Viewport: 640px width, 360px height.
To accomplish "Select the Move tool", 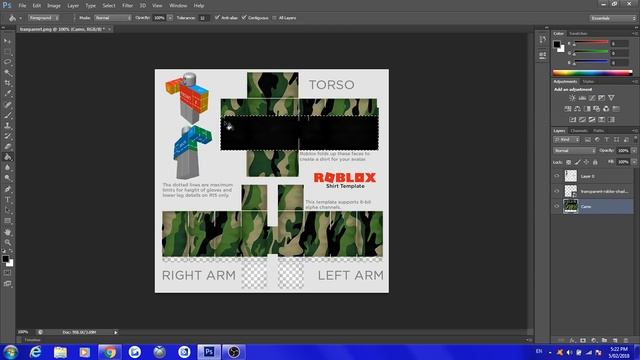I will tap(7, 41).
